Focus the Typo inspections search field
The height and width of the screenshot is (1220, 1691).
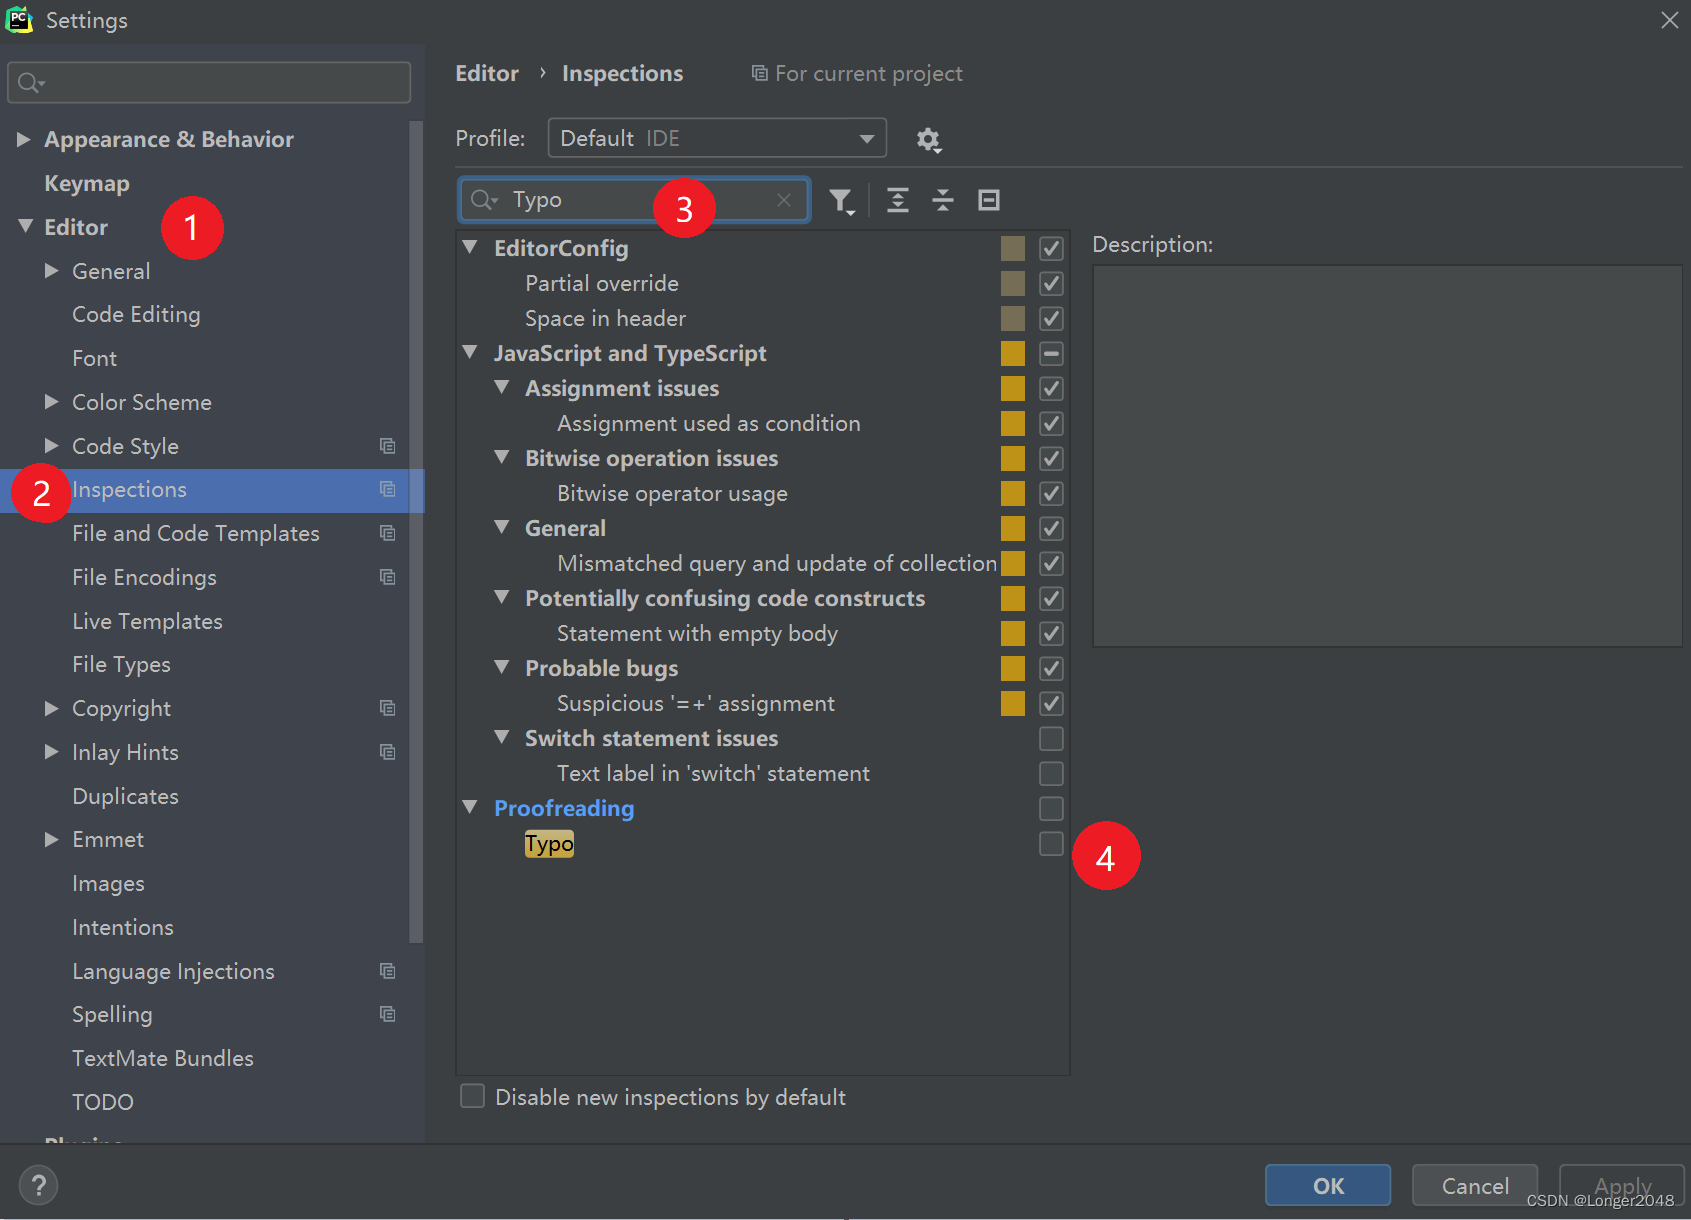[634, 200]
